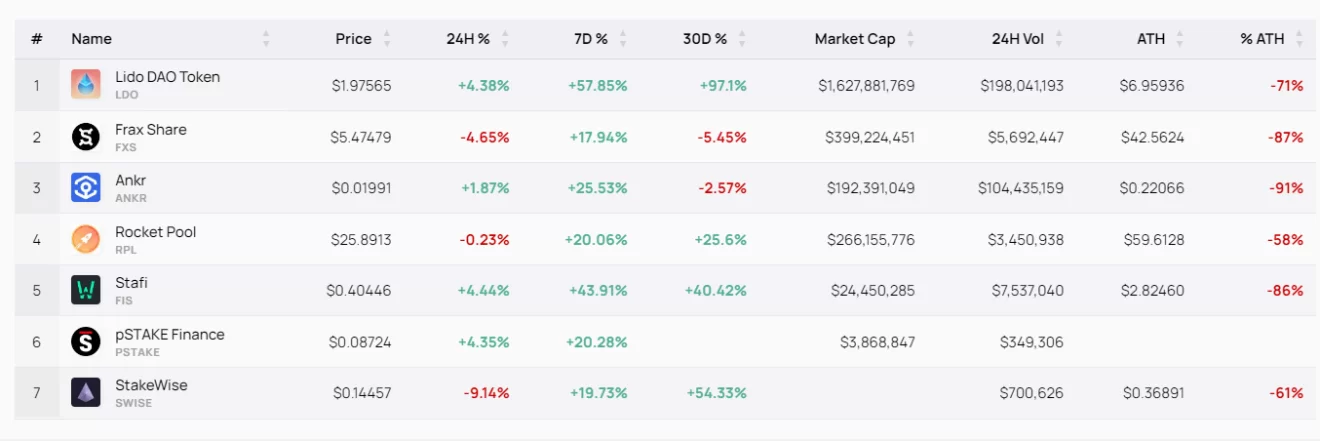
Task: Click the Ankr logo icon
Action: click(x=86, y=187)
